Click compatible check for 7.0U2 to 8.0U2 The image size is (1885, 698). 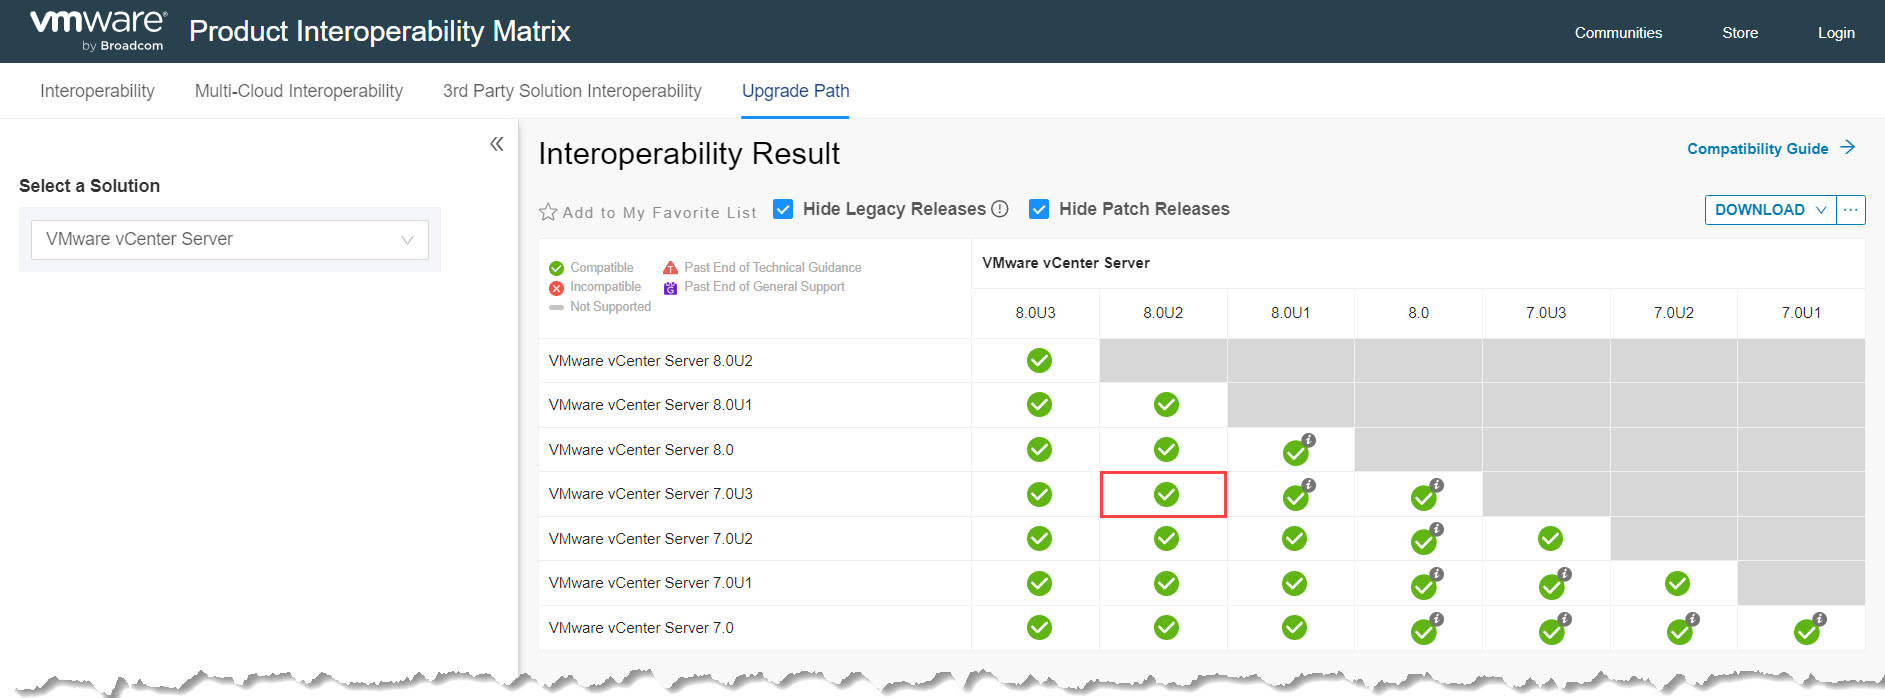coord(1166,539)
